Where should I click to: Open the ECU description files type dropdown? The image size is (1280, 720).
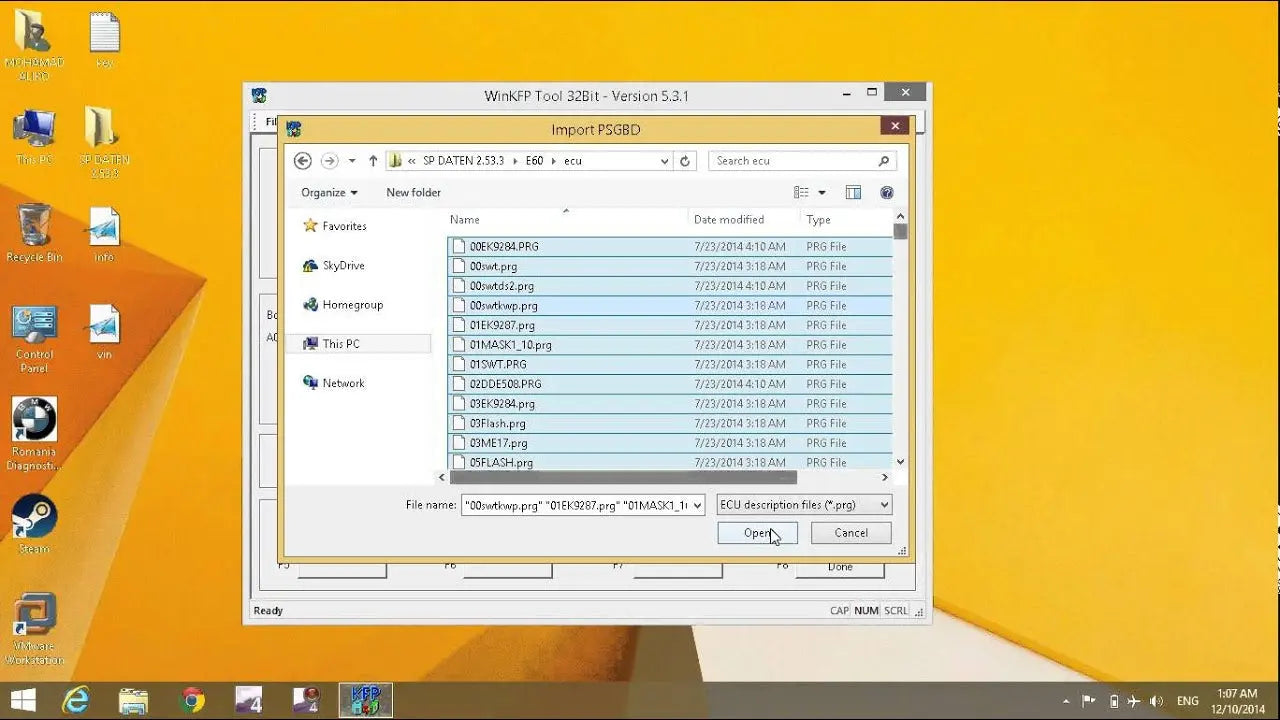804,505
